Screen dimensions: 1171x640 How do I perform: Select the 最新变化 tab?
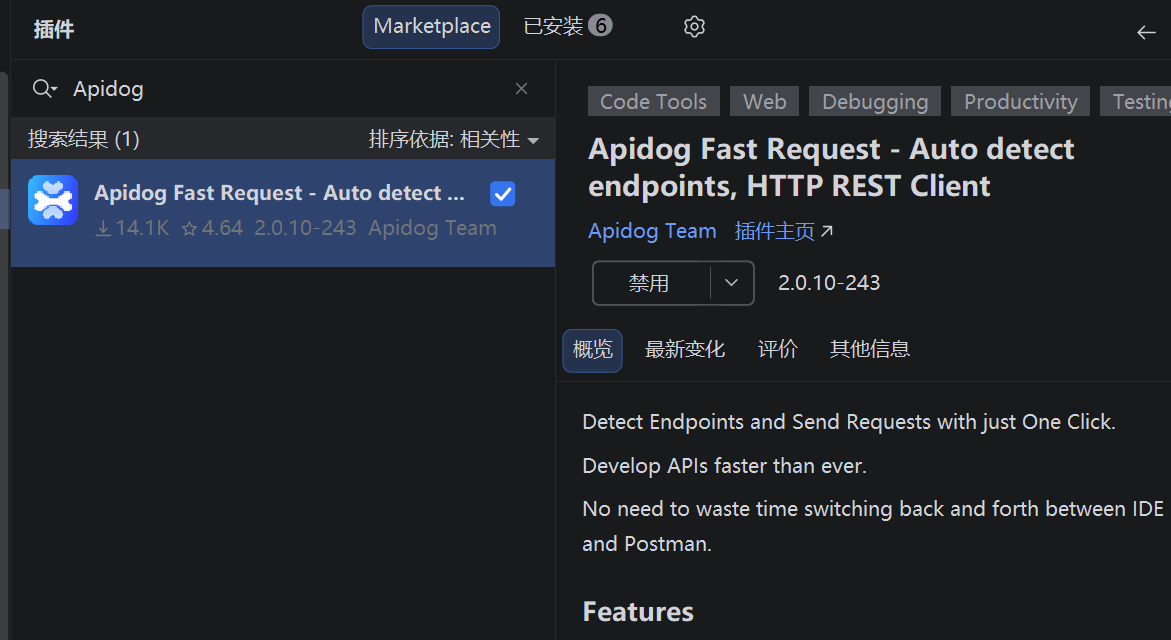click(685, 349)
